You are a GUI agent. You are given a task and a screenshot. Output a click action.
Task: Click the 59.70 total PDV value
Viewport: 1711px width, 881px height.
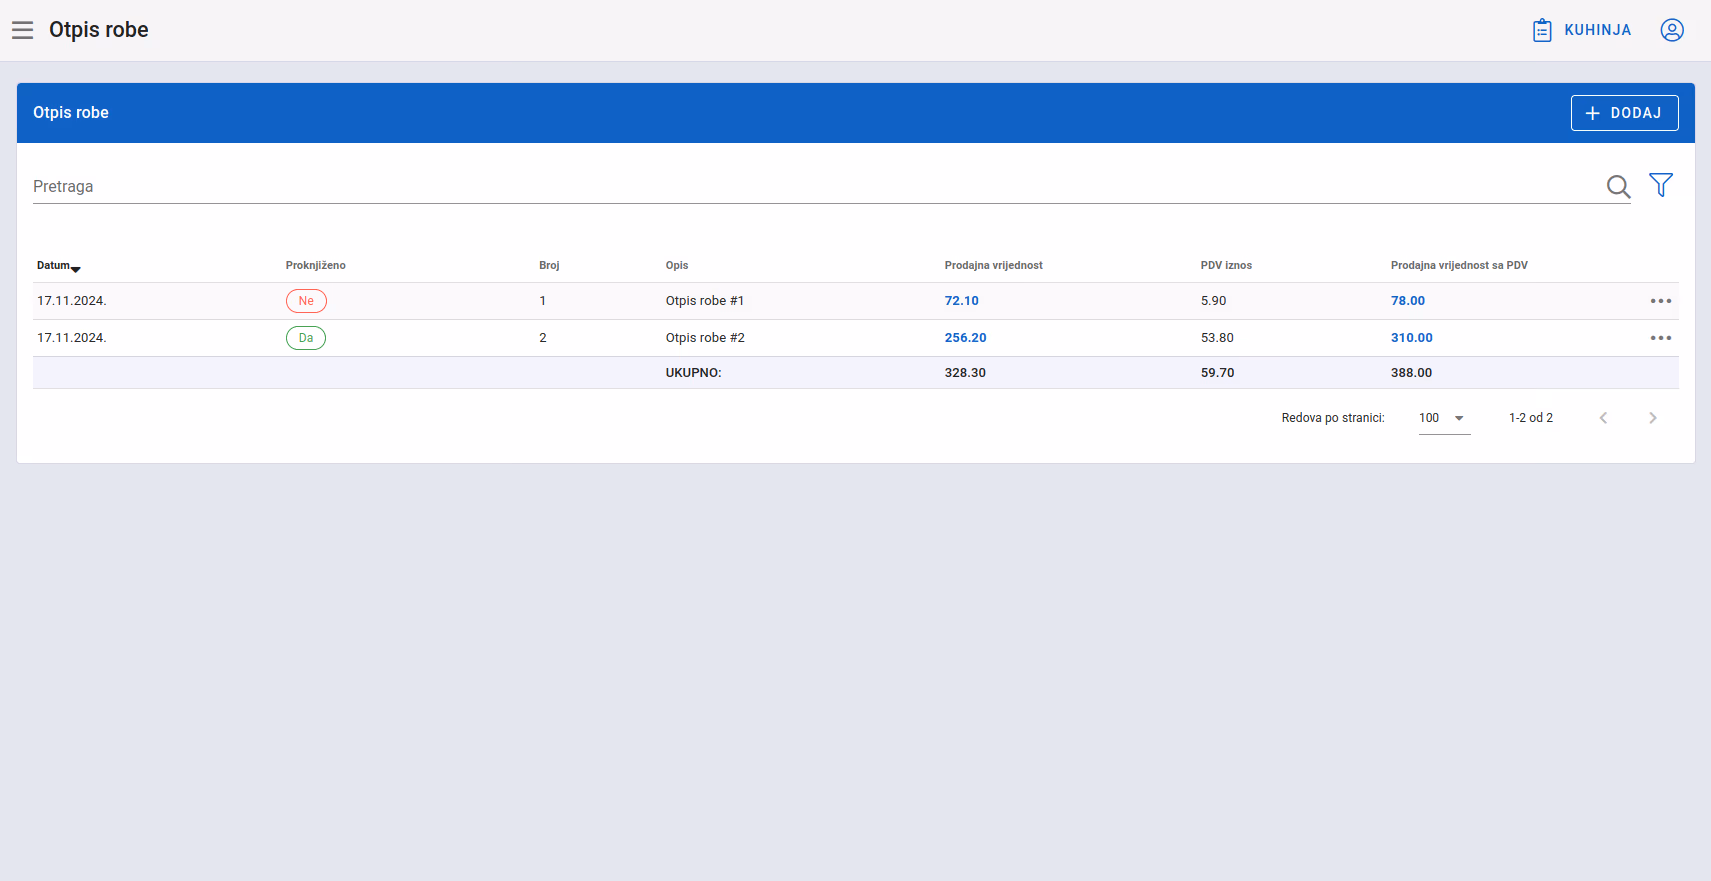point(1218,373)
